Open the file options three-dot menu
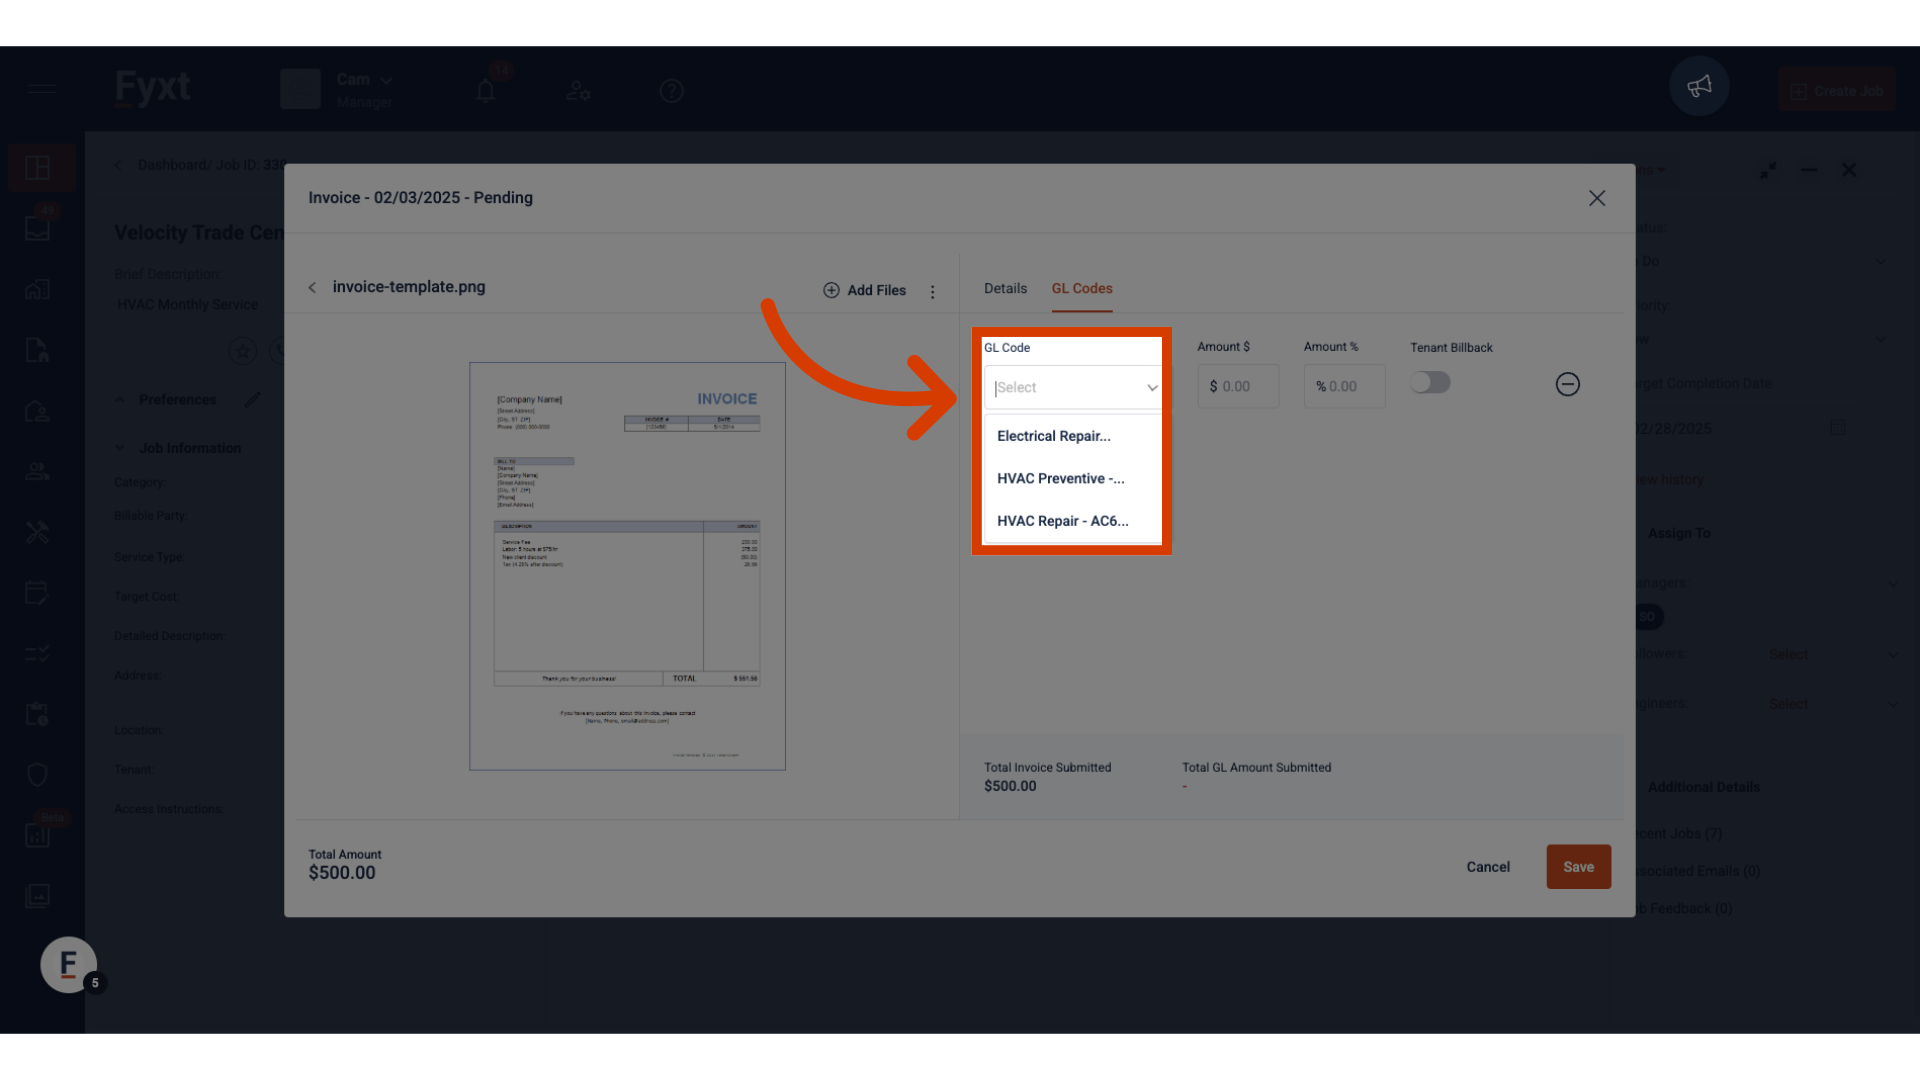Screen dimensions: 1920x1080 coord(932,292)
